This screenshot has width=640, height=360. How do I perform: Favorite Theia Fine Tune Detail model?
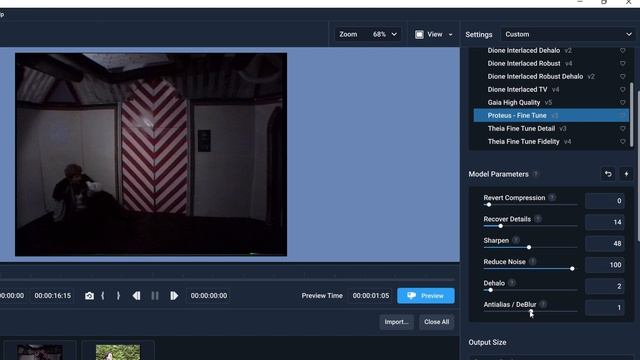(x=622, y=129)
